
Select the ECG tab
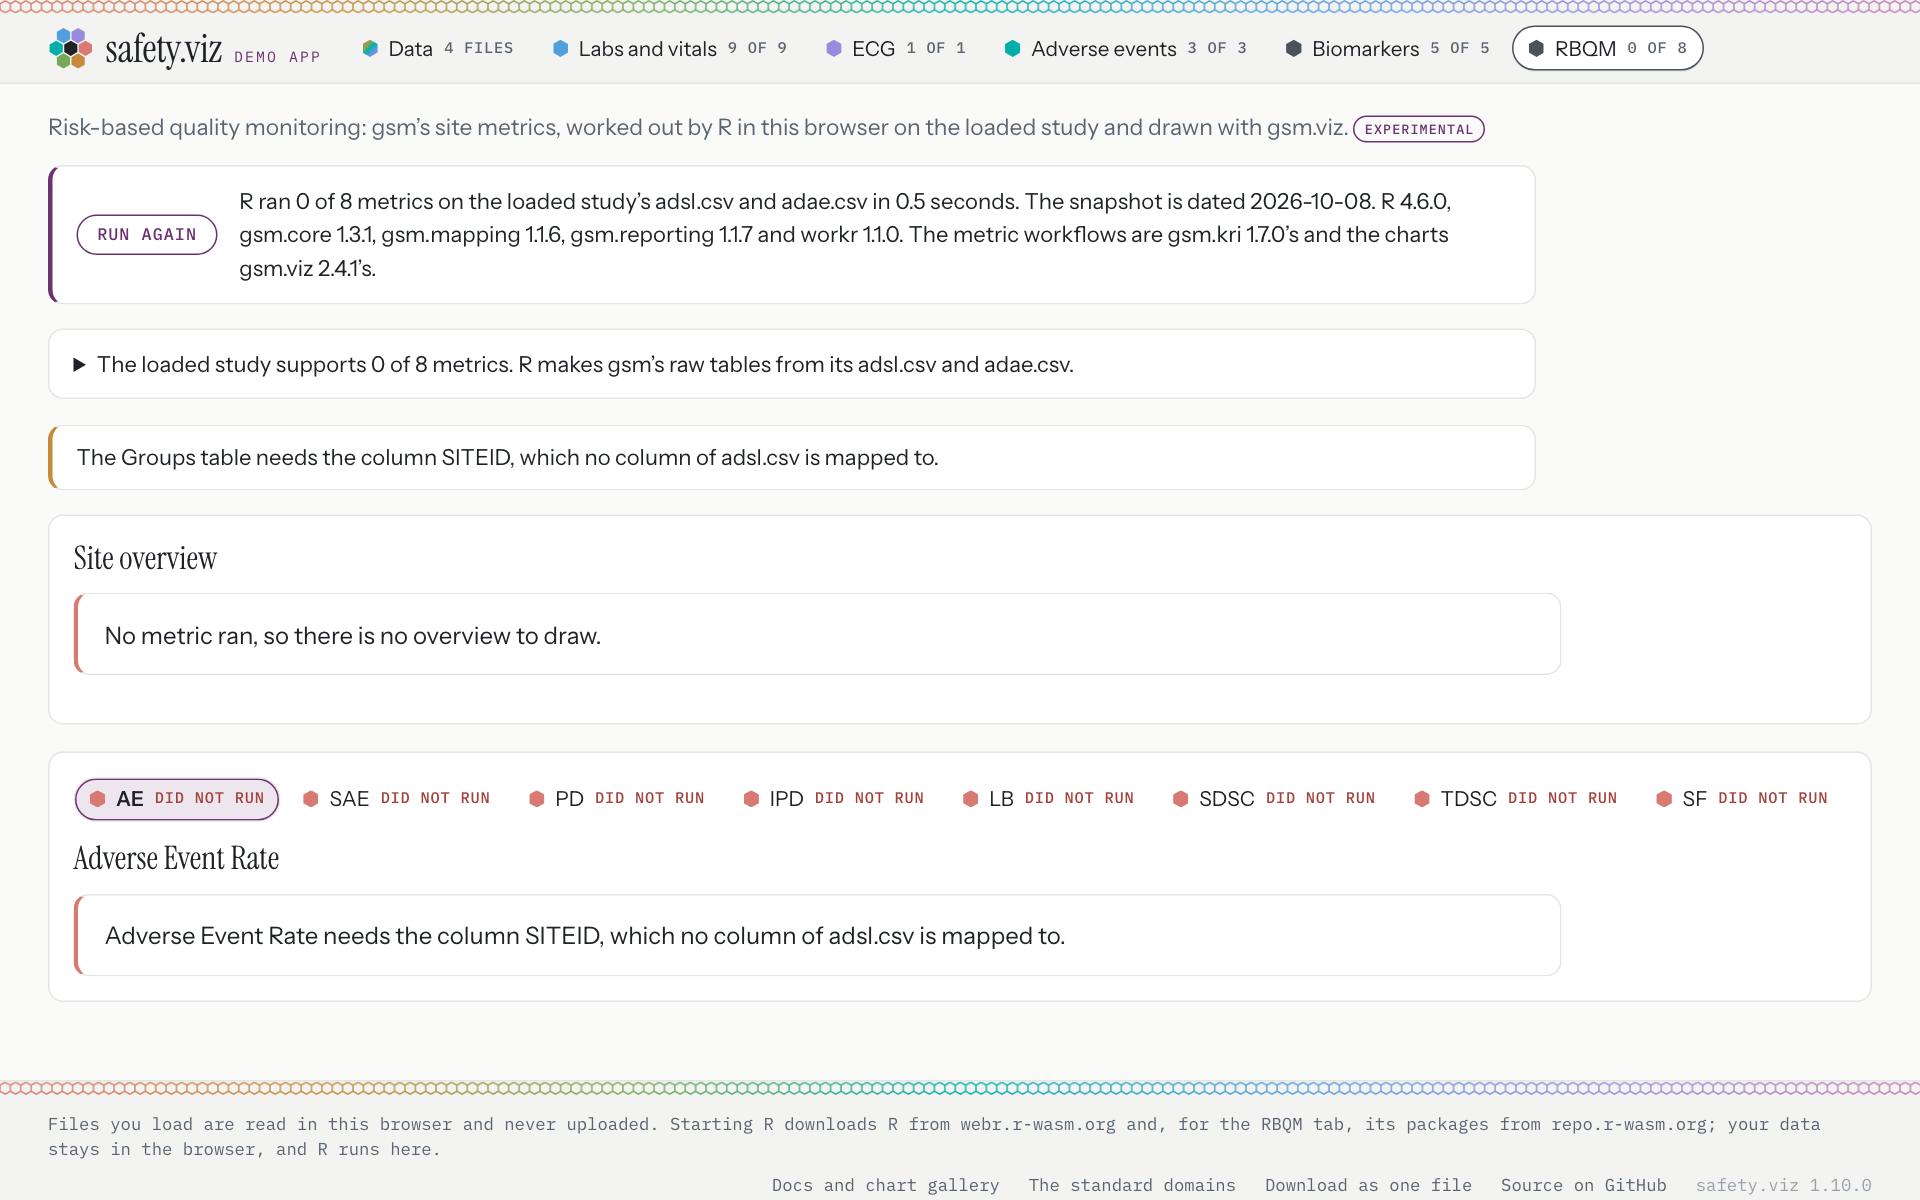click(x=896, y=48)
